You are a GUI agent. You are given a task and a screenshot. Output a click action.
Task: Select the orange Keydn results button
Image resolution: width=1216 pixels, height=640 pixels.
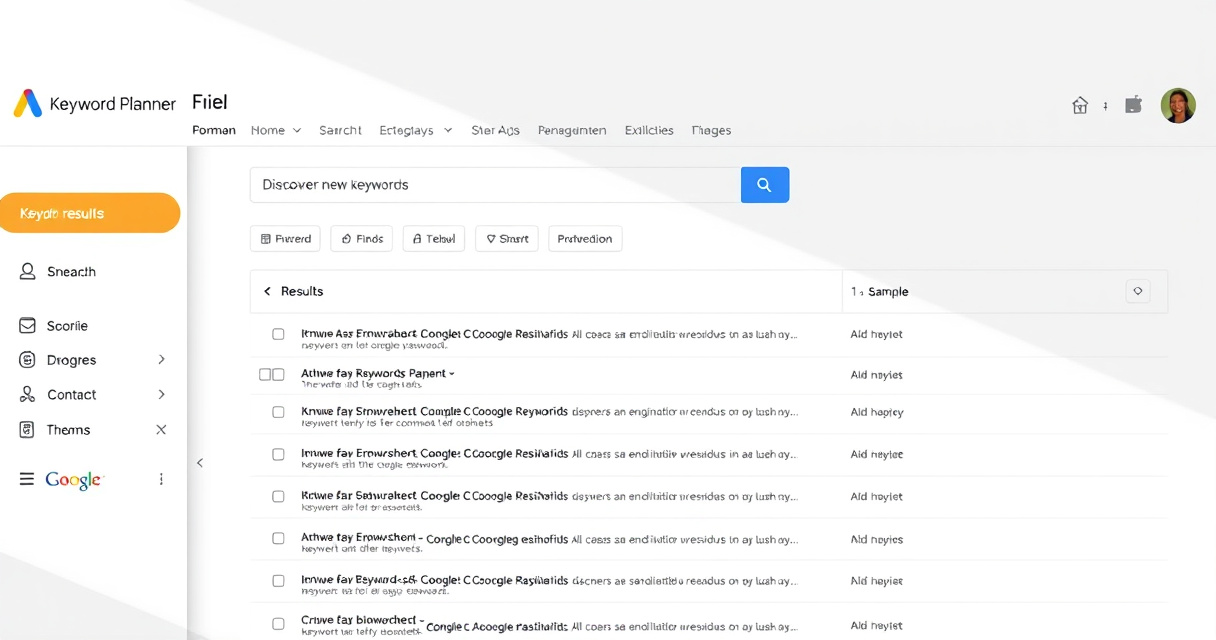(90, 213)
